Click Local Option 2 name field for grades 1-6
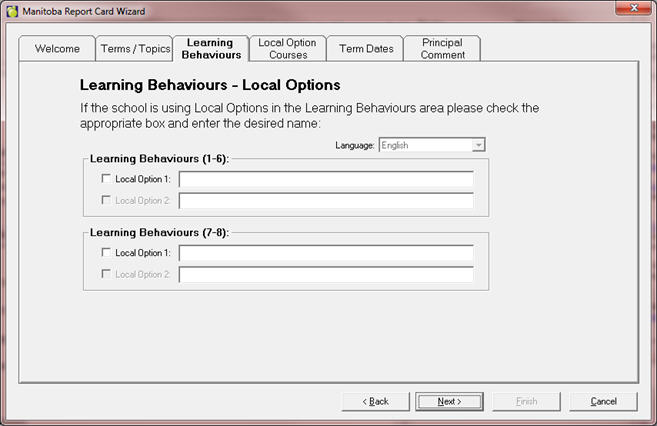Image resolution: width=657 pixels, height=426 pixels. [x=325, y=201]
